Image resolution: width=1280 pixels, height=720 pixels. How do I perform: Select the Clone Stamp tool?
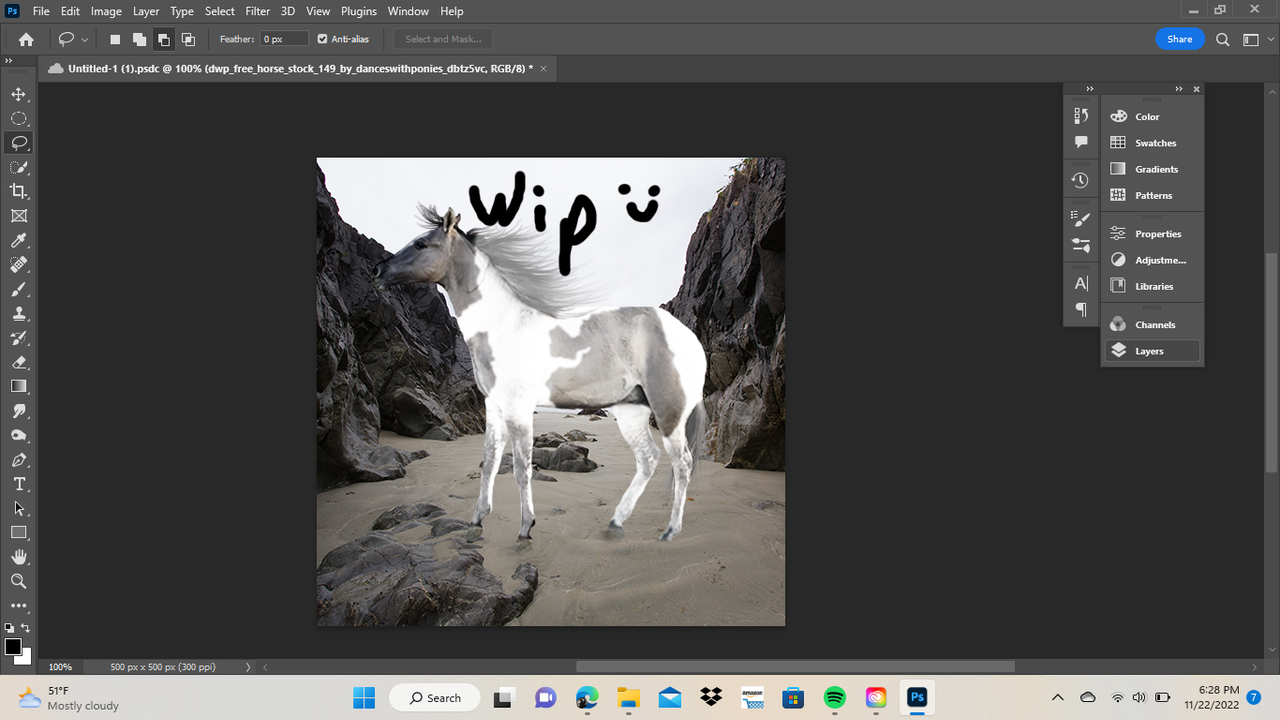pos(19,313)
